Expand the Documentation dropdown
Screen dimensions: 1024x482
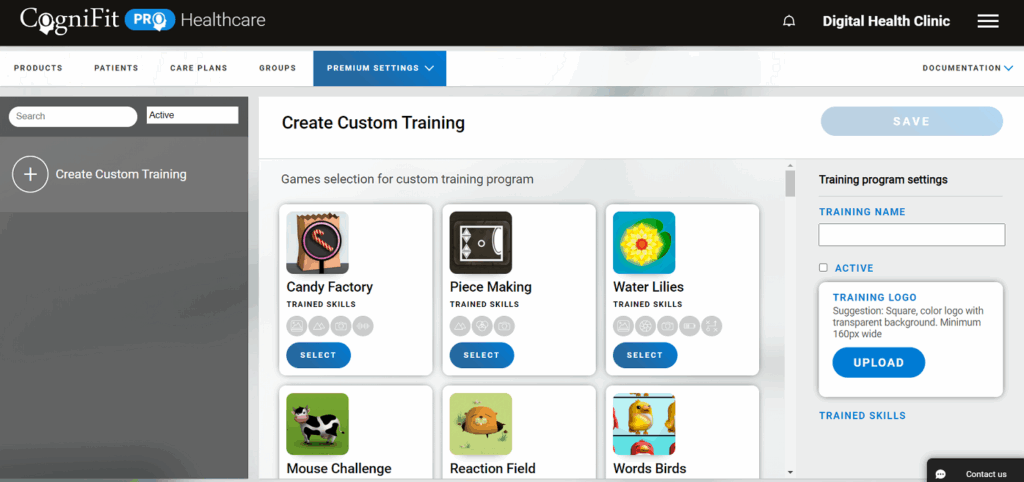tap(966, 68)
